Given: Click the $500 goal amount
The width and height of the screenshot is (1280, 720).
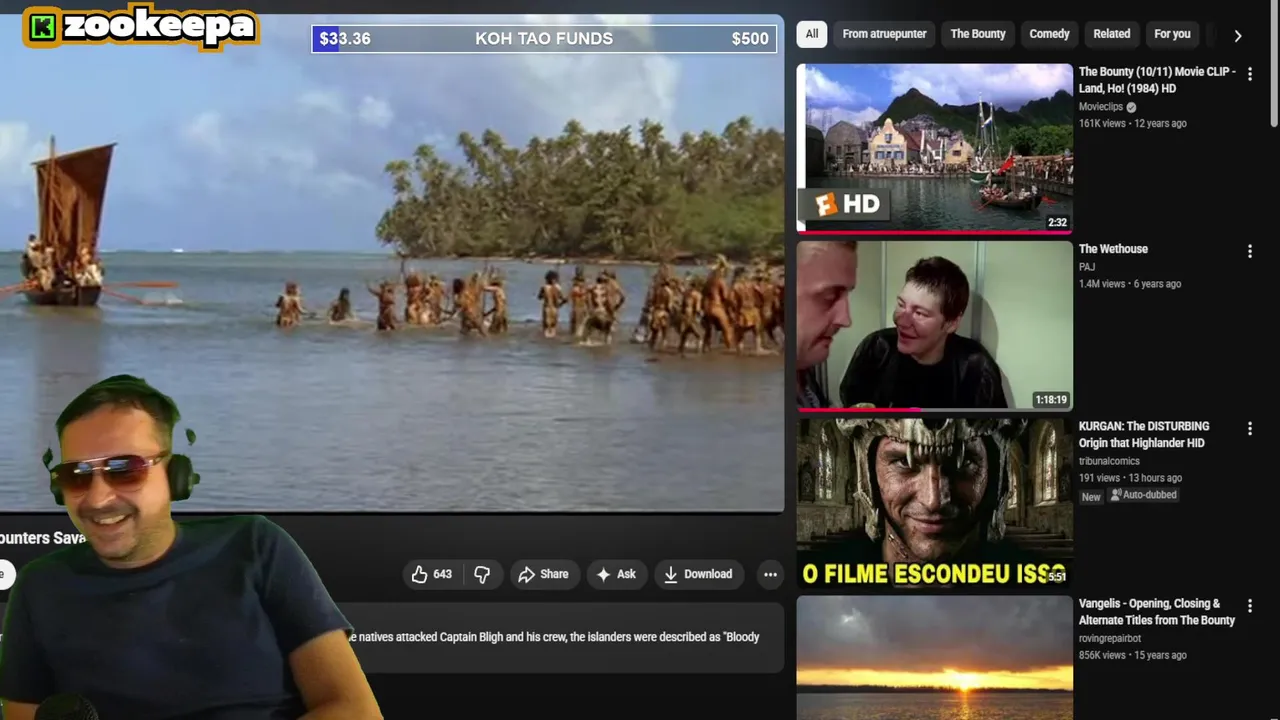Looking at the screenshot, I should click(x=750, y=39).
